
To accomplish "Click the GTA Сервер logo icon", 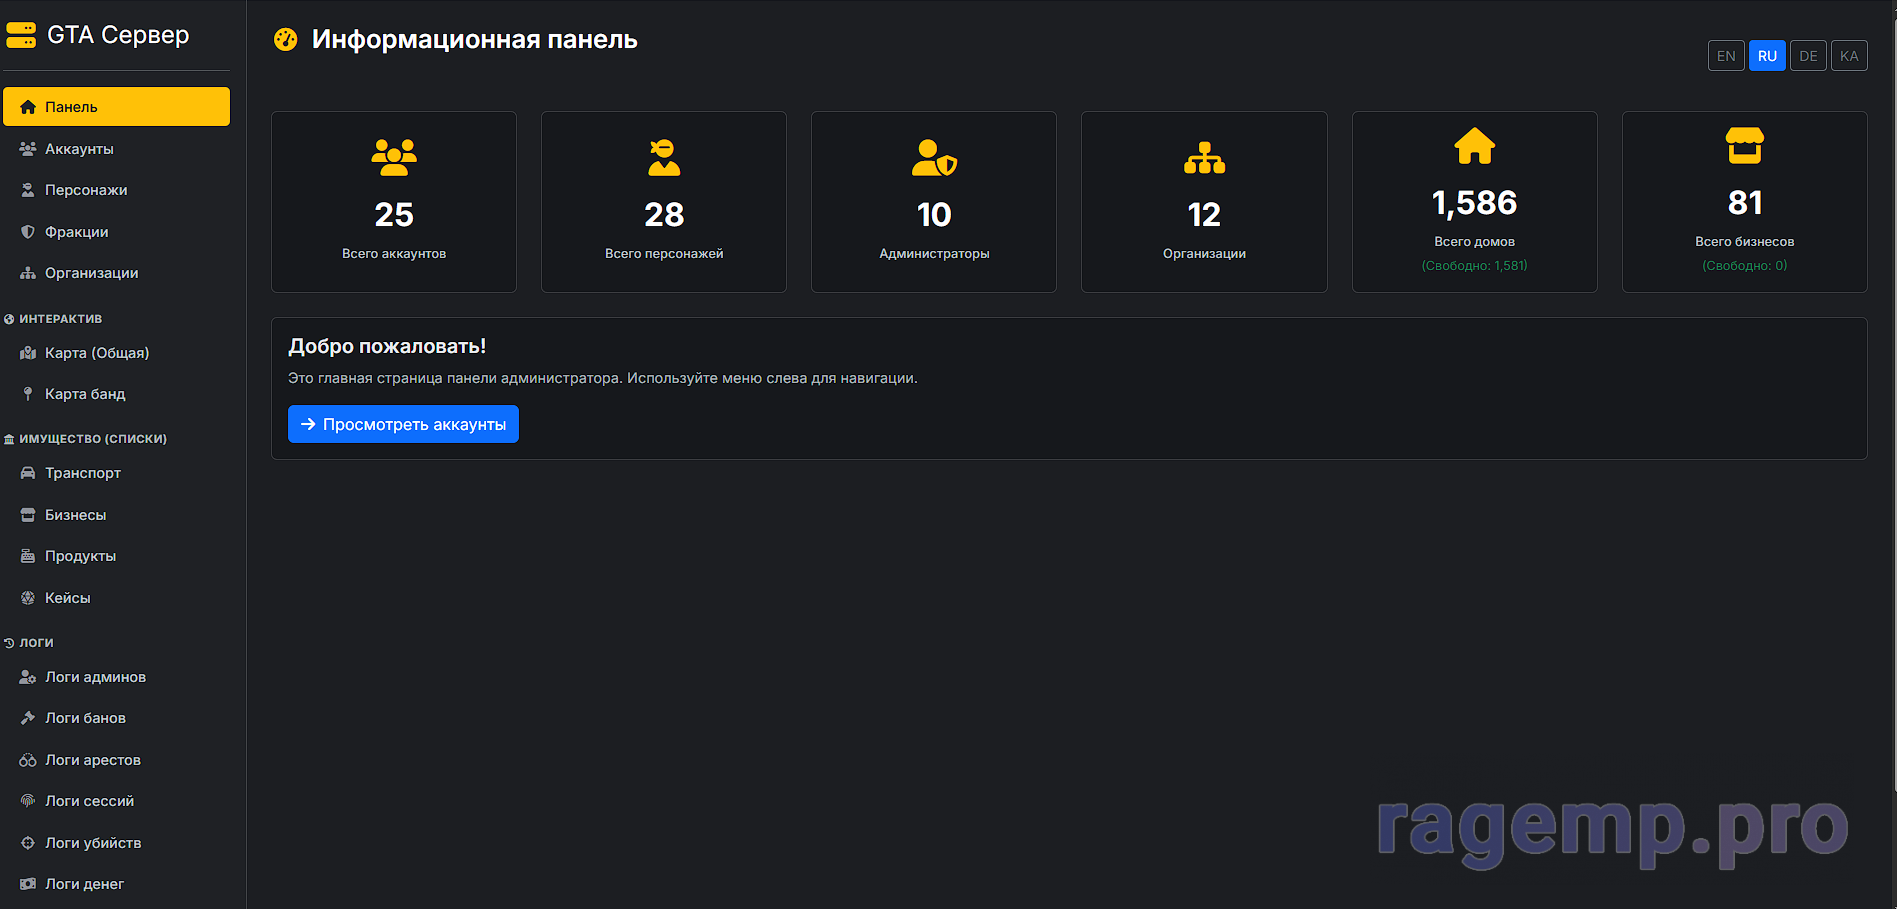I will click(x=21, y=35).
